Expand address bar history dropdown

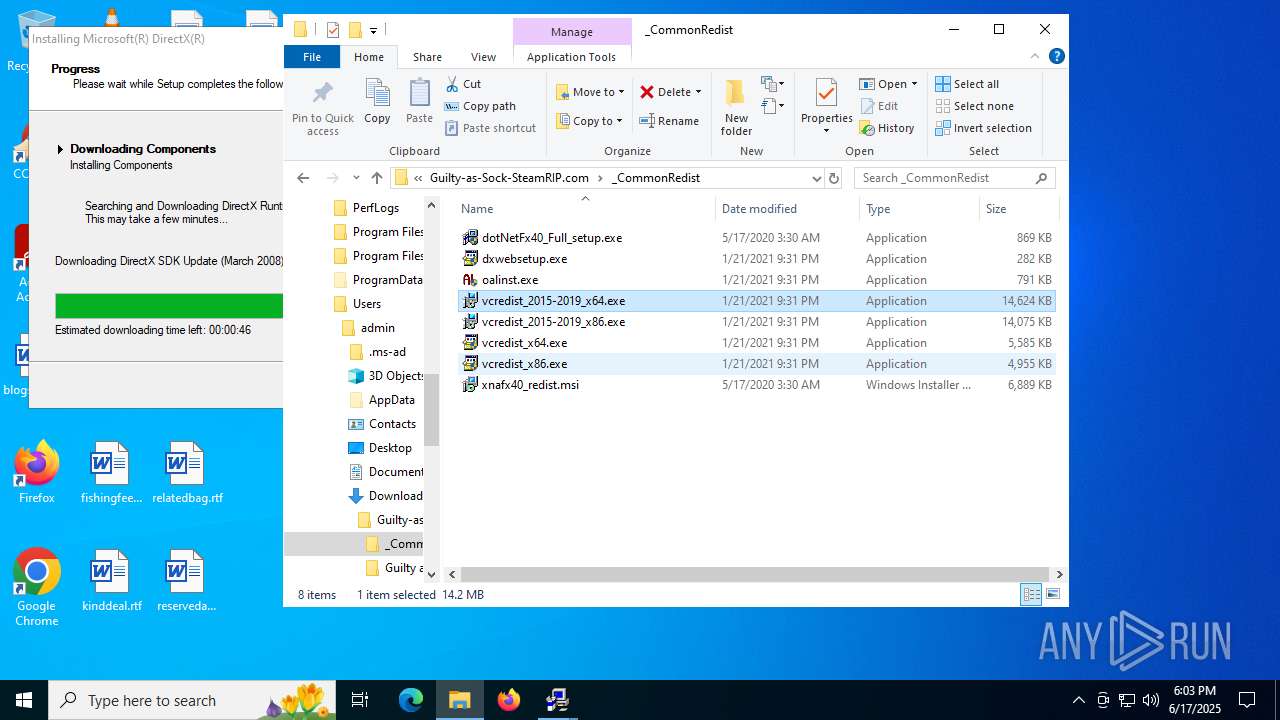point(816,178)
